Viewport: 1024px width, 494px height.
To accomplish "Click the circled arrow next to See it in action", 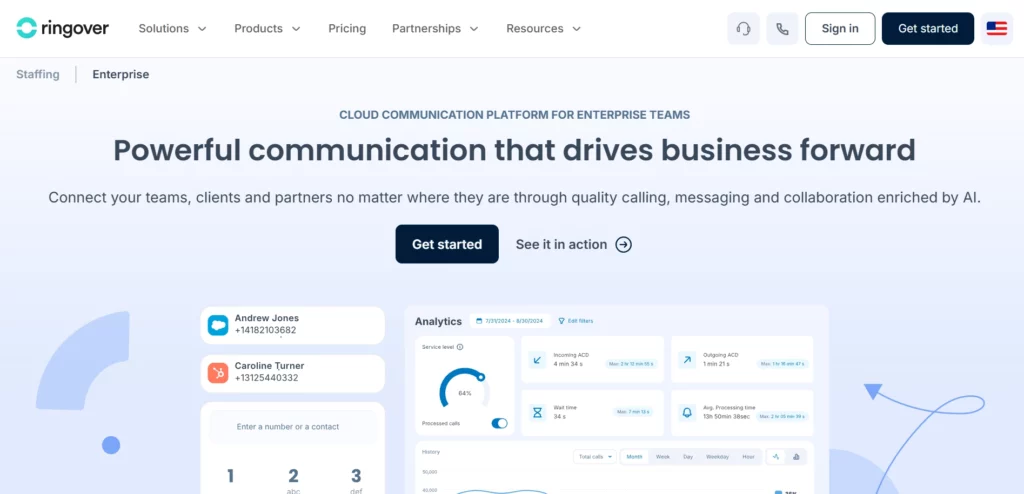I will click(624, 244).
